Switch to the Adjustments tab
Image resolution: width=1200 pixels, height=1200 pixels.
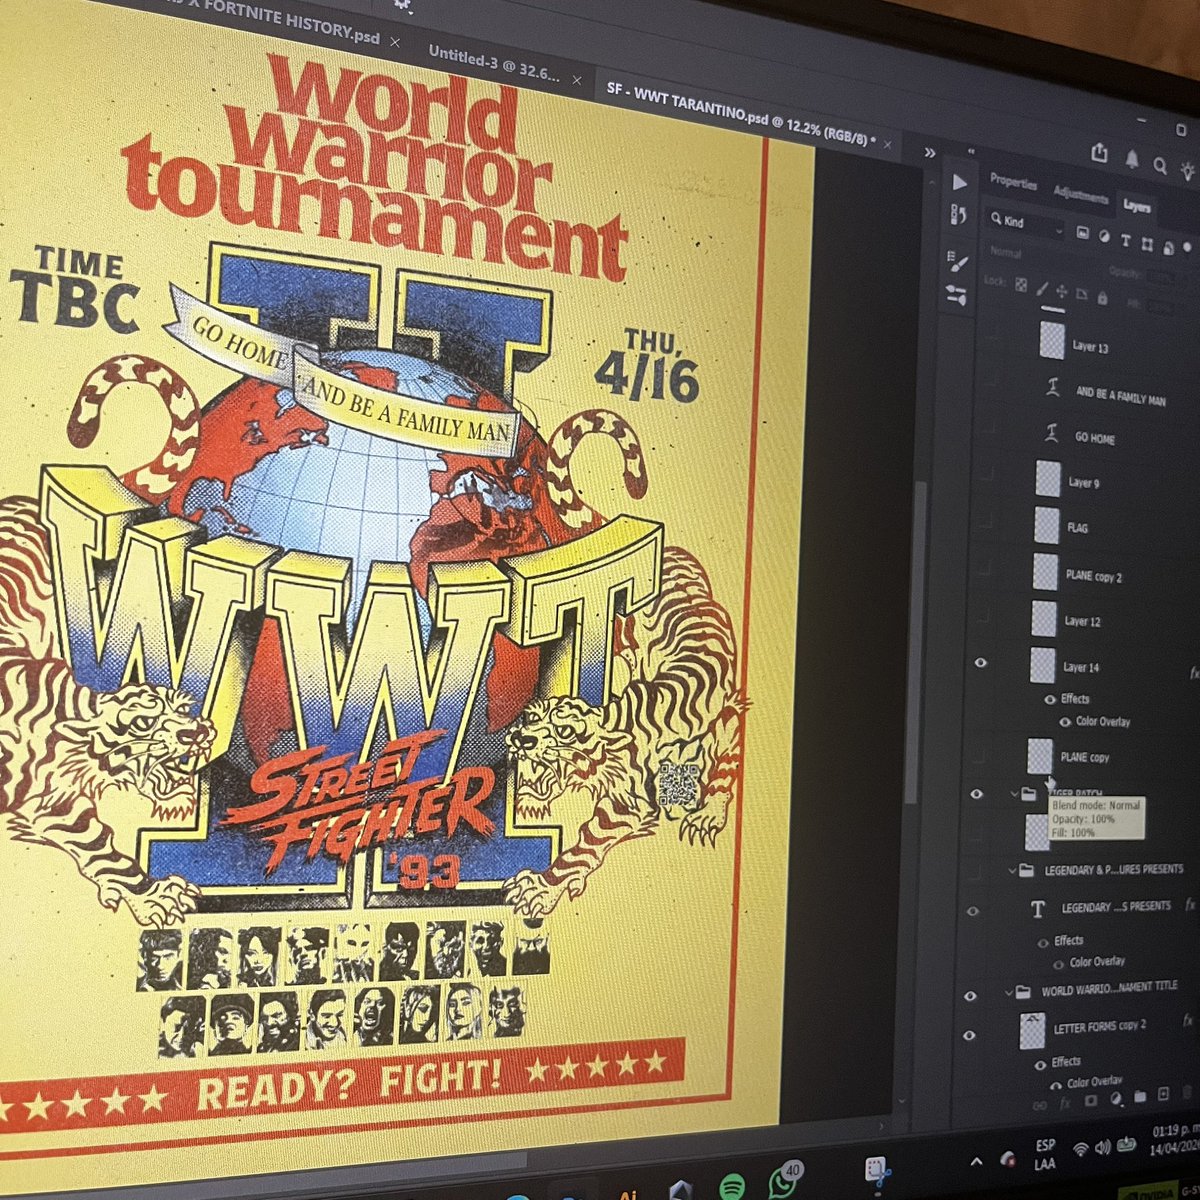(1081, 195)
